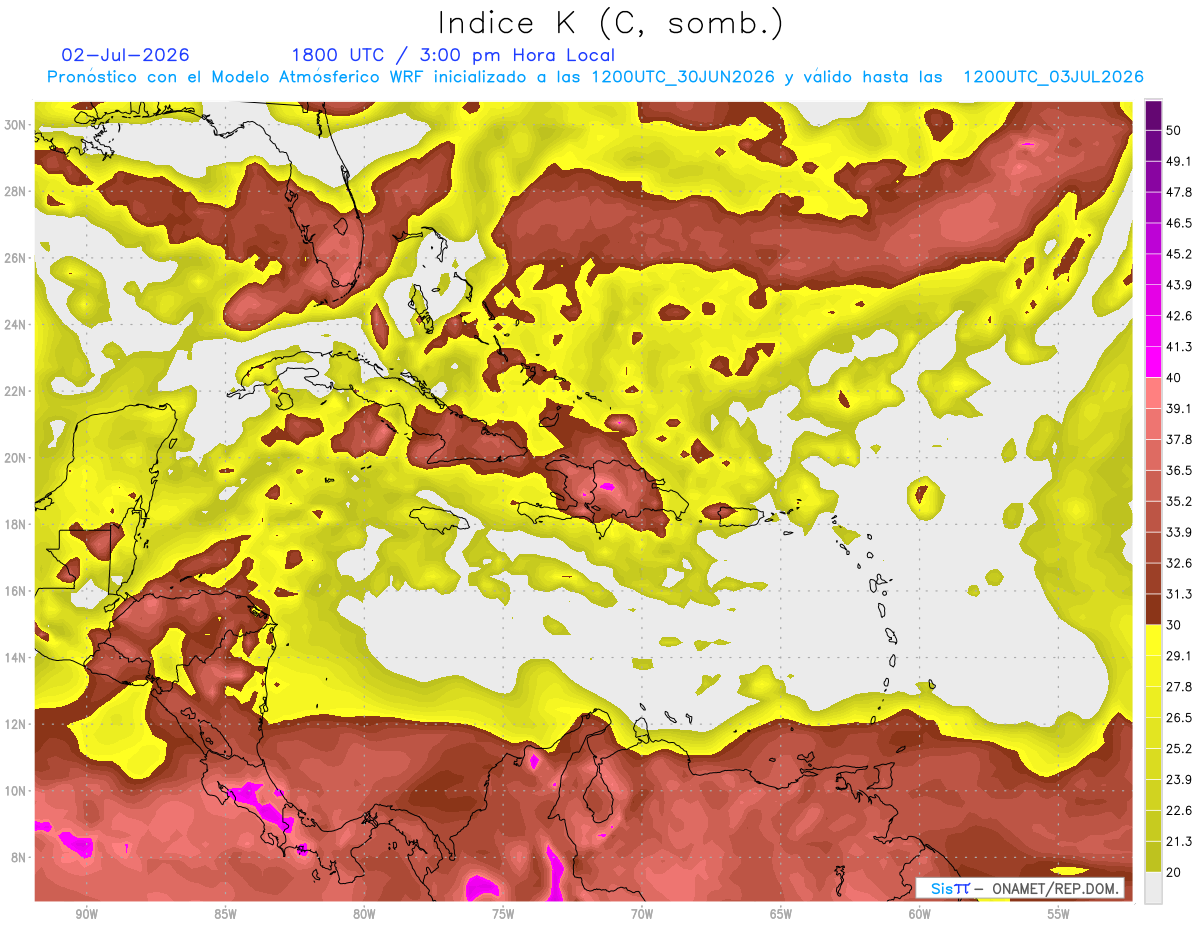Click the colorbar value '21.3'
Screen dimensions: 1200x927
pos(1179,842)
